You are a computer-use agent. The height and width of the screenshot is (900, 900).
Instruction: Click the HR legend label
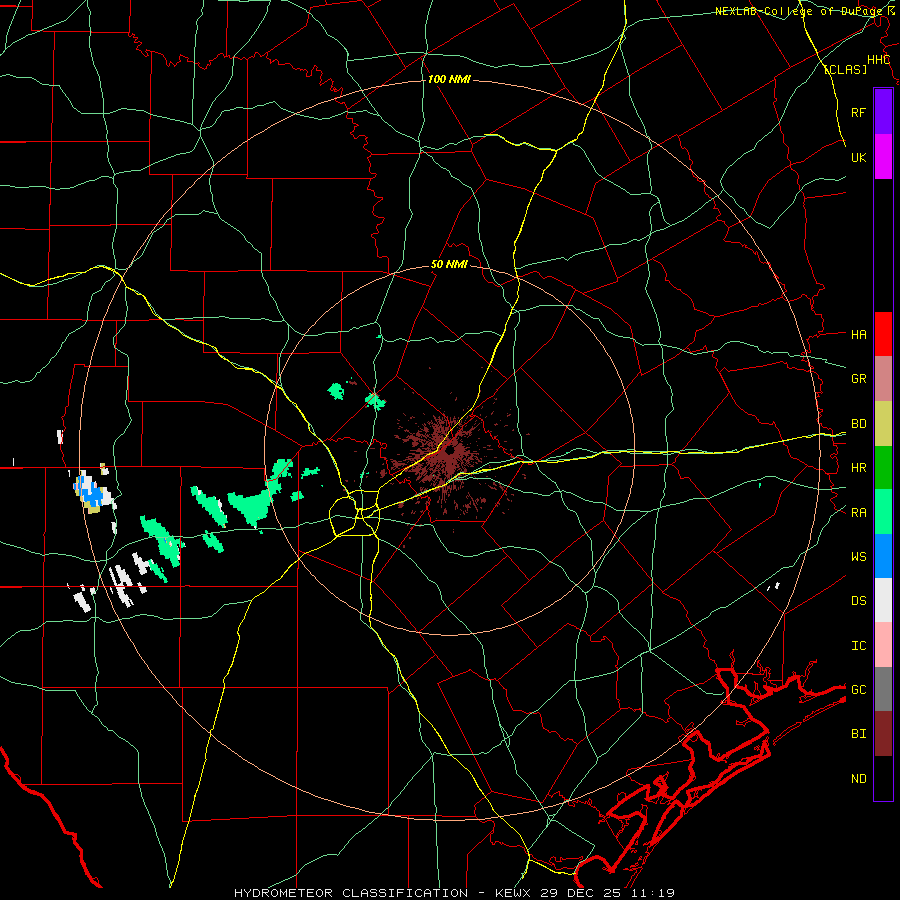[x=858, y=468]
